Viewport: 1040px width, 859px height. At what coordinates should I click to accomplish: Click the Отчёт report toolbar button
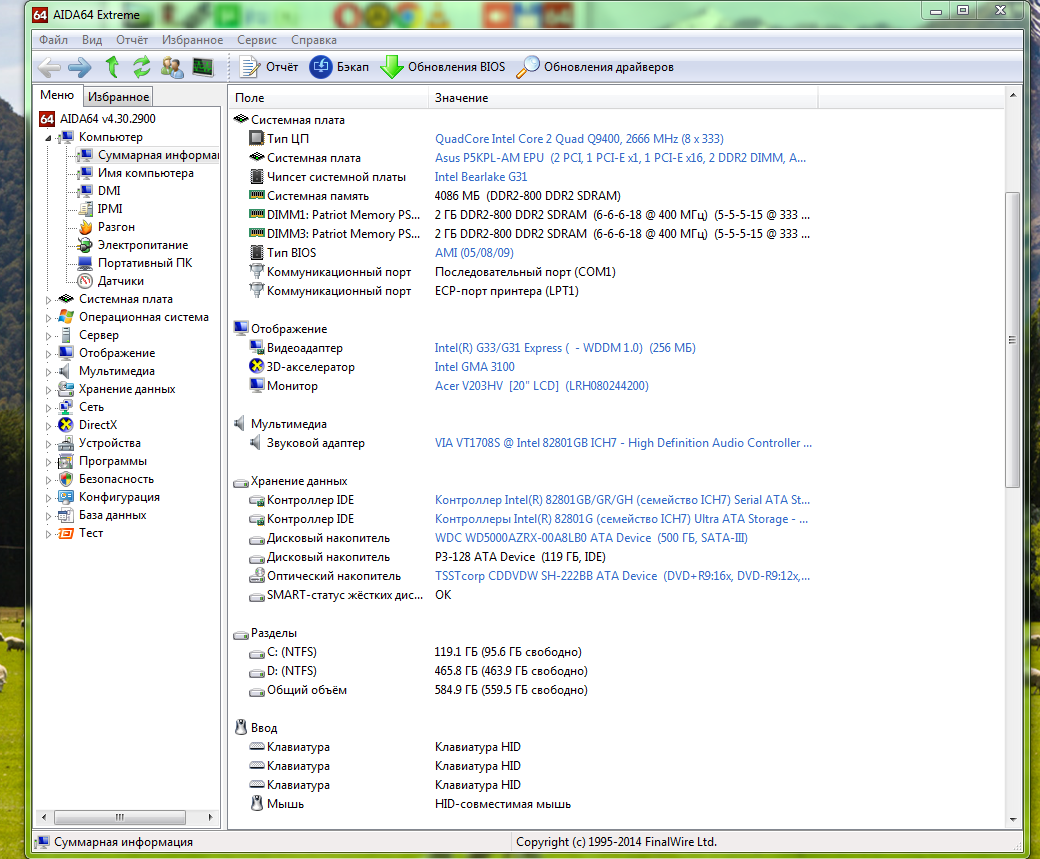click(x=269, y=67)
